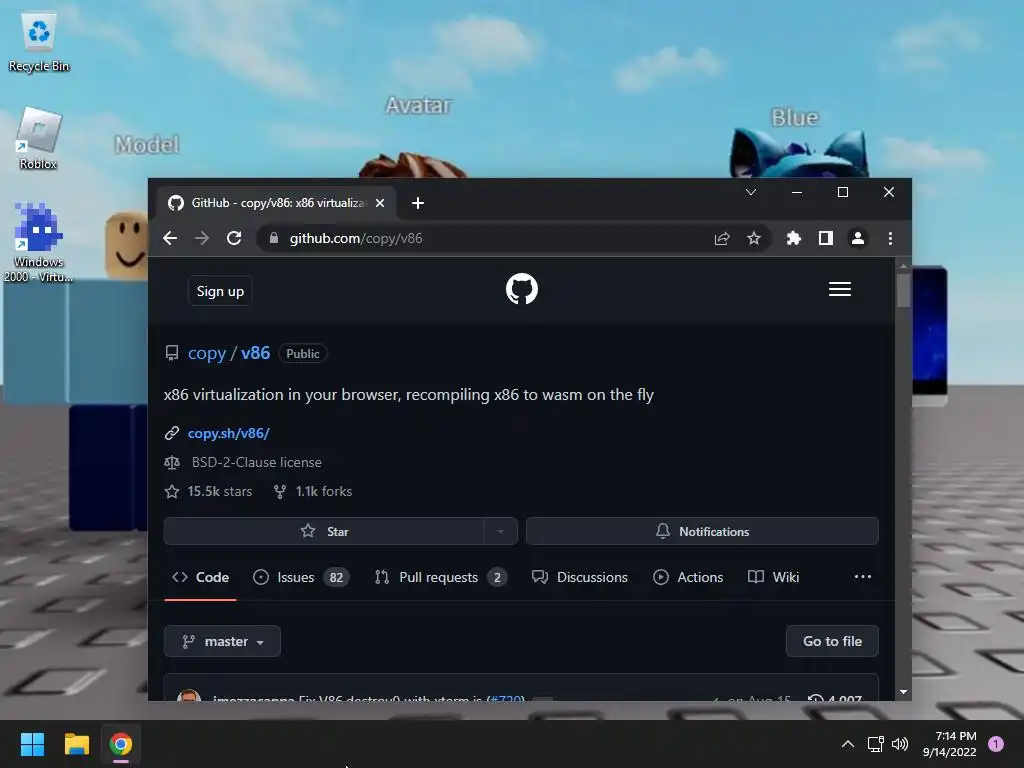Open the Chrome three-dot menu
Viewport: 1024px width, 768px height.
(x=890, y=238)
